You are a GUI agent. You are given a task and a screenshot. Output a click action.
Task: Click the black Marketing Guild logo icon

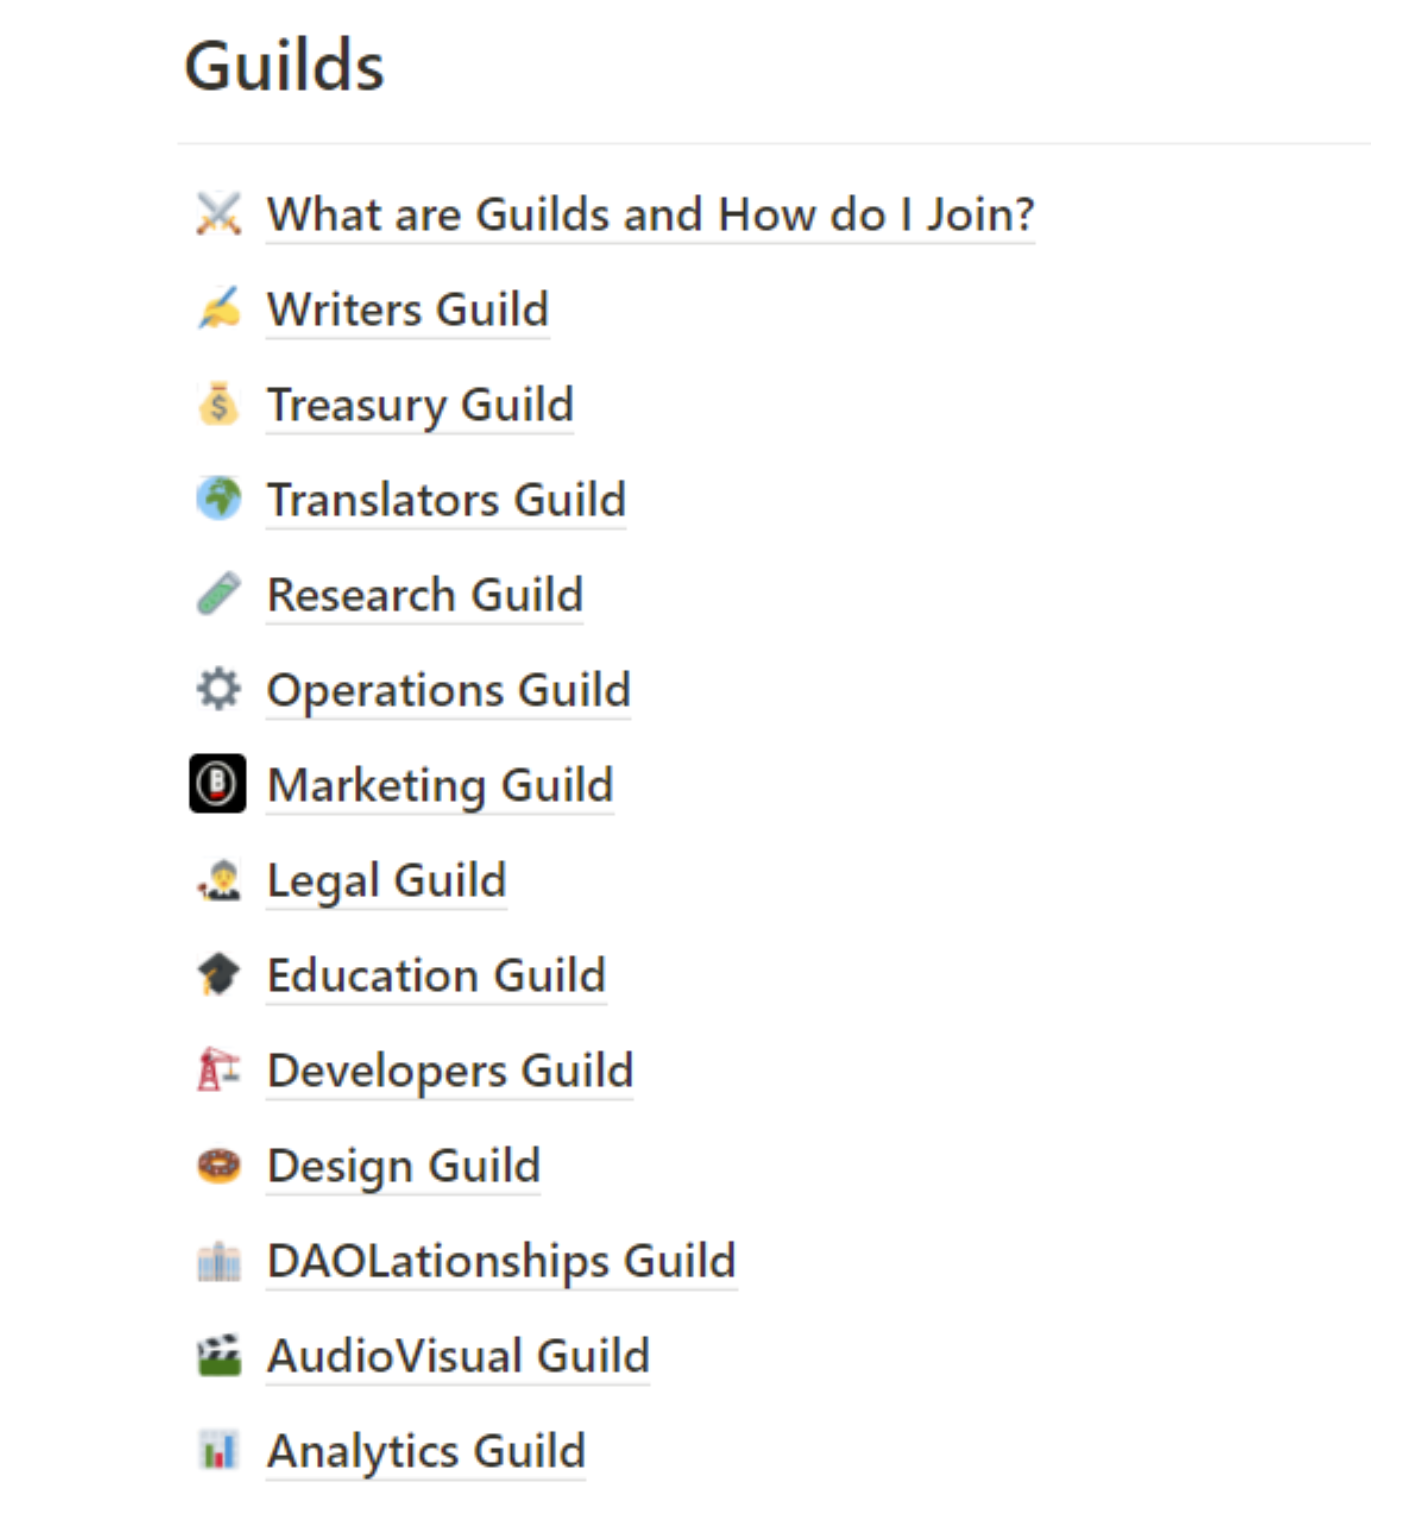(x=218, y=784)
